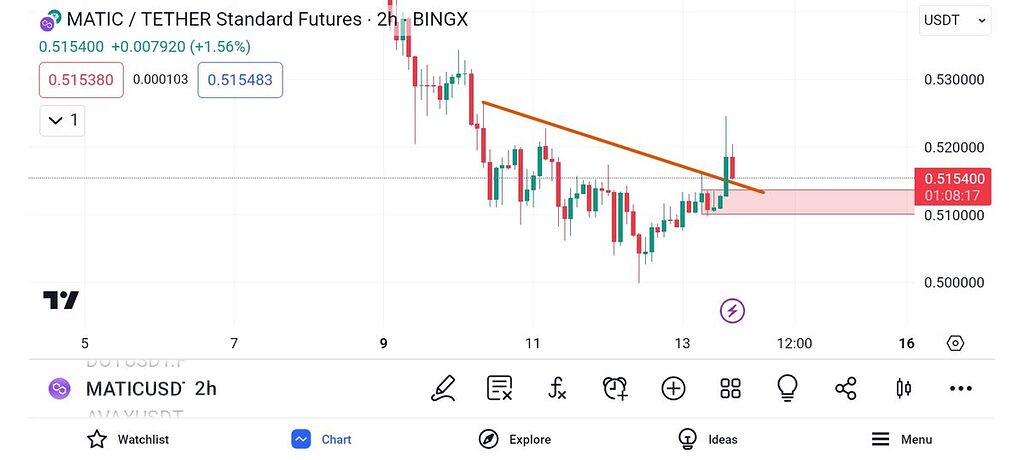Tap the plus circle add icon
The image size is (1024, 460).
point(673,388)
